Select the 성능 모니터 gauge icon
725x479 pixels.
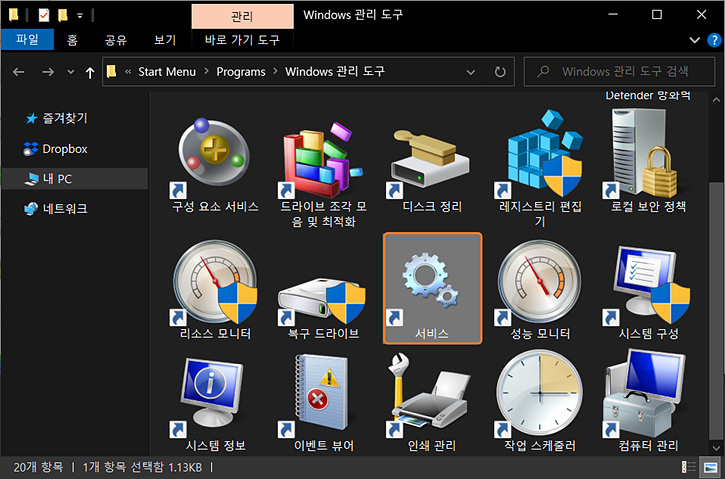[540, 282]
